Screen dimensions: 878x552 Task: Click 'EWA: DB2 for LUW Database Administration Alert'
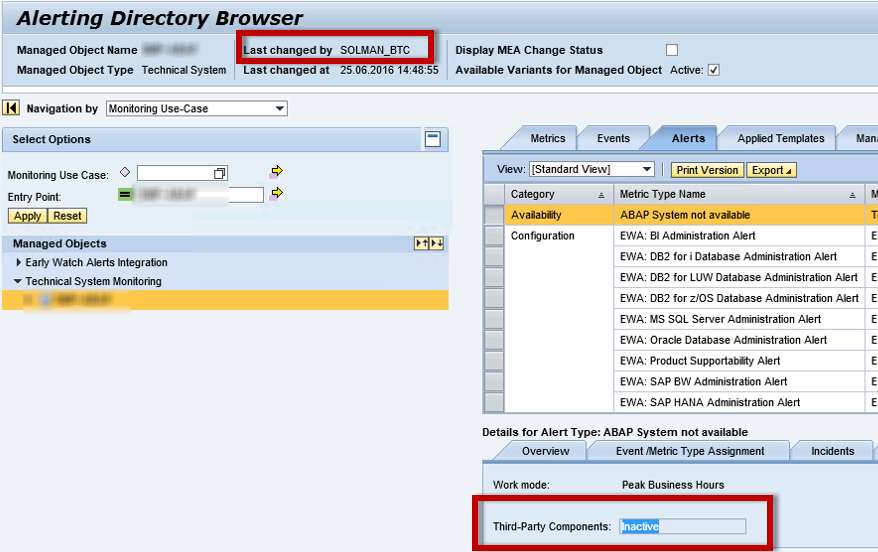click(x=739, y=277)
